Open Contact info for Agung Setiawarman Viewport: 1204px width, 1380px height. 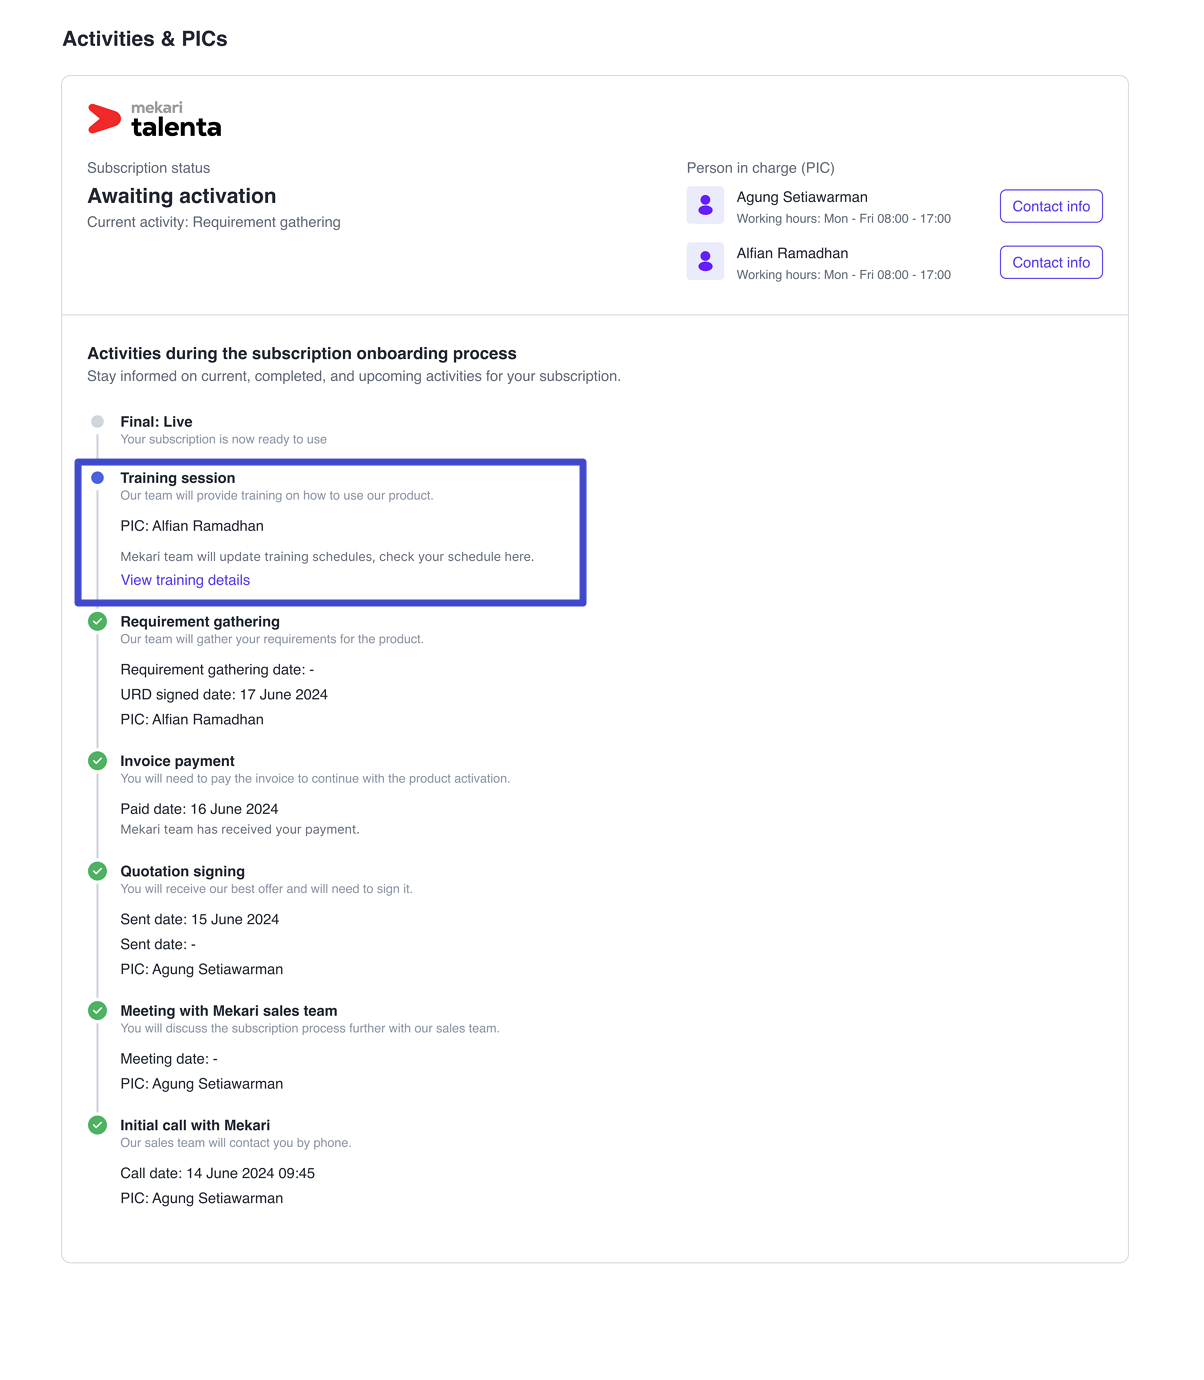pos(1051,206)
